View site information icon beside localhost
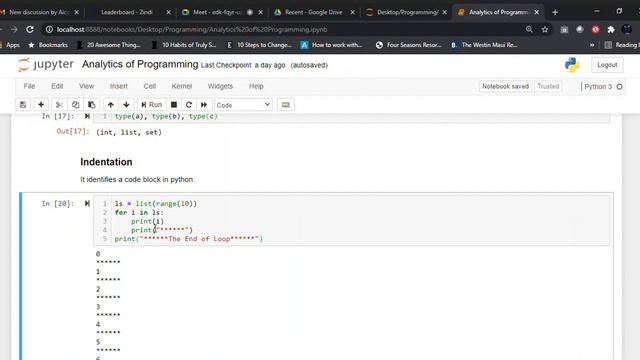Image resolution: width=640 pixels, height=360 pixels. pos(49,29)
